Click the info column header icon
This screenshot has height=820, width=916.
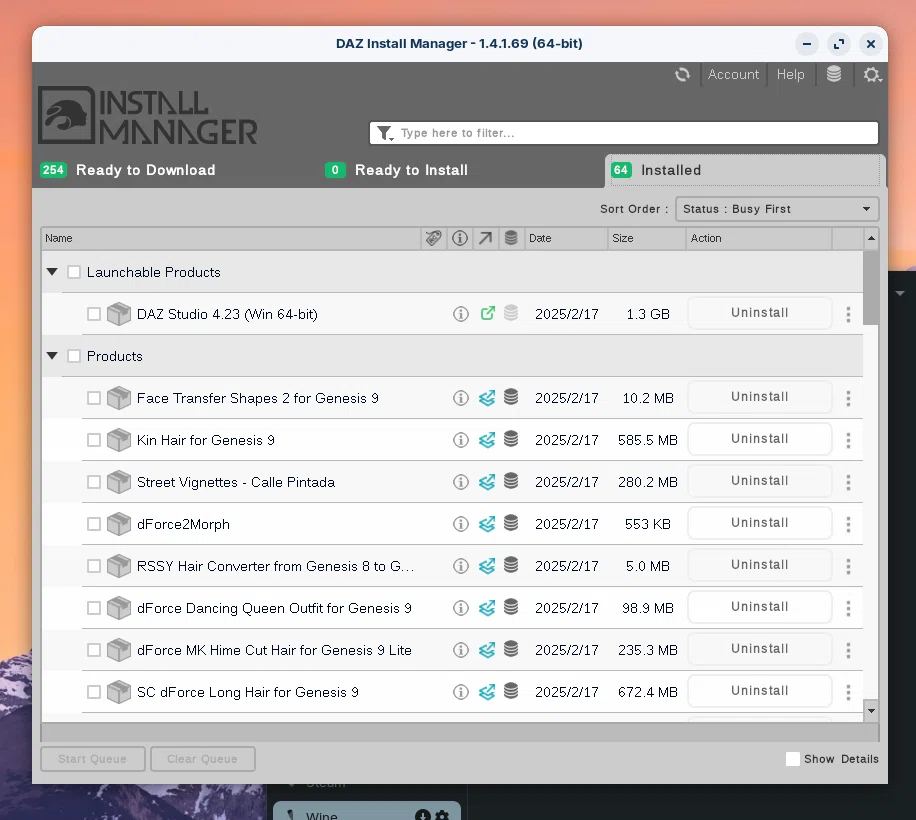pyautogui.click(x=460, y=238)
